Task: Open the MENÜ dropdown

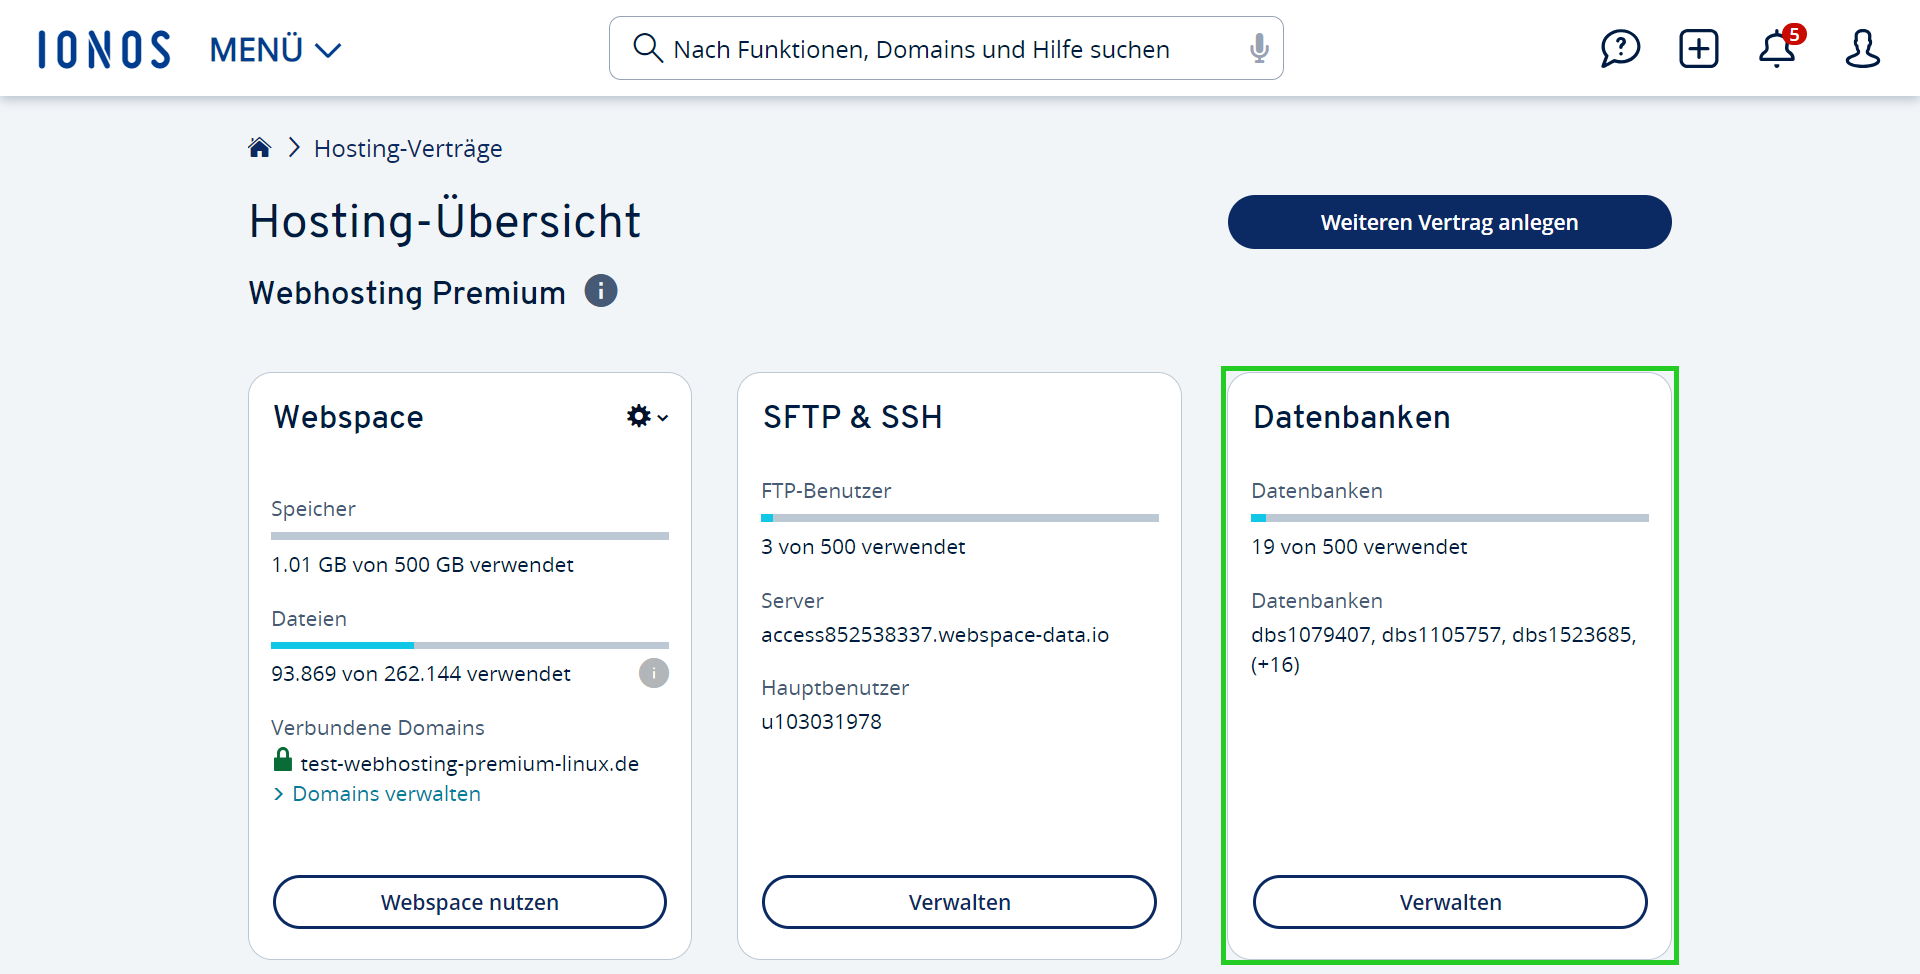Action: (x=276, y=49)
